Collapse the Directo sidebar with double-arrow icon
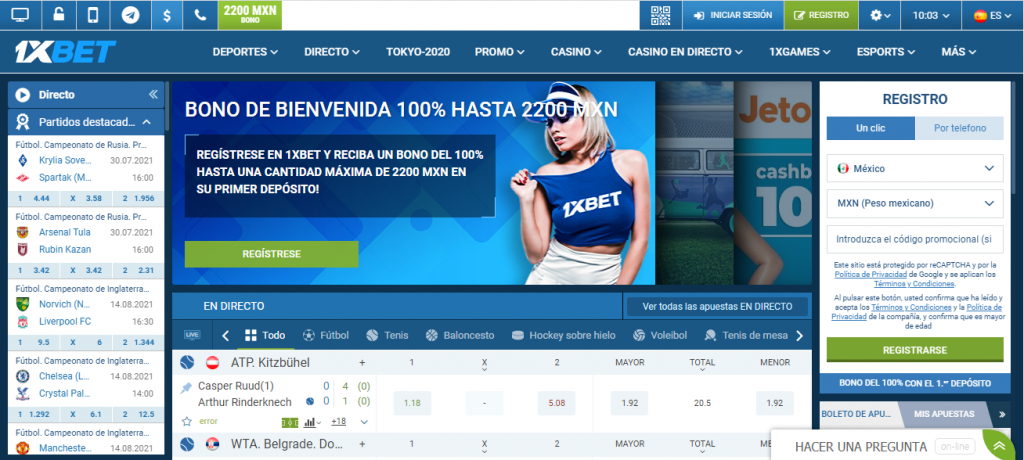 [153, 95]
